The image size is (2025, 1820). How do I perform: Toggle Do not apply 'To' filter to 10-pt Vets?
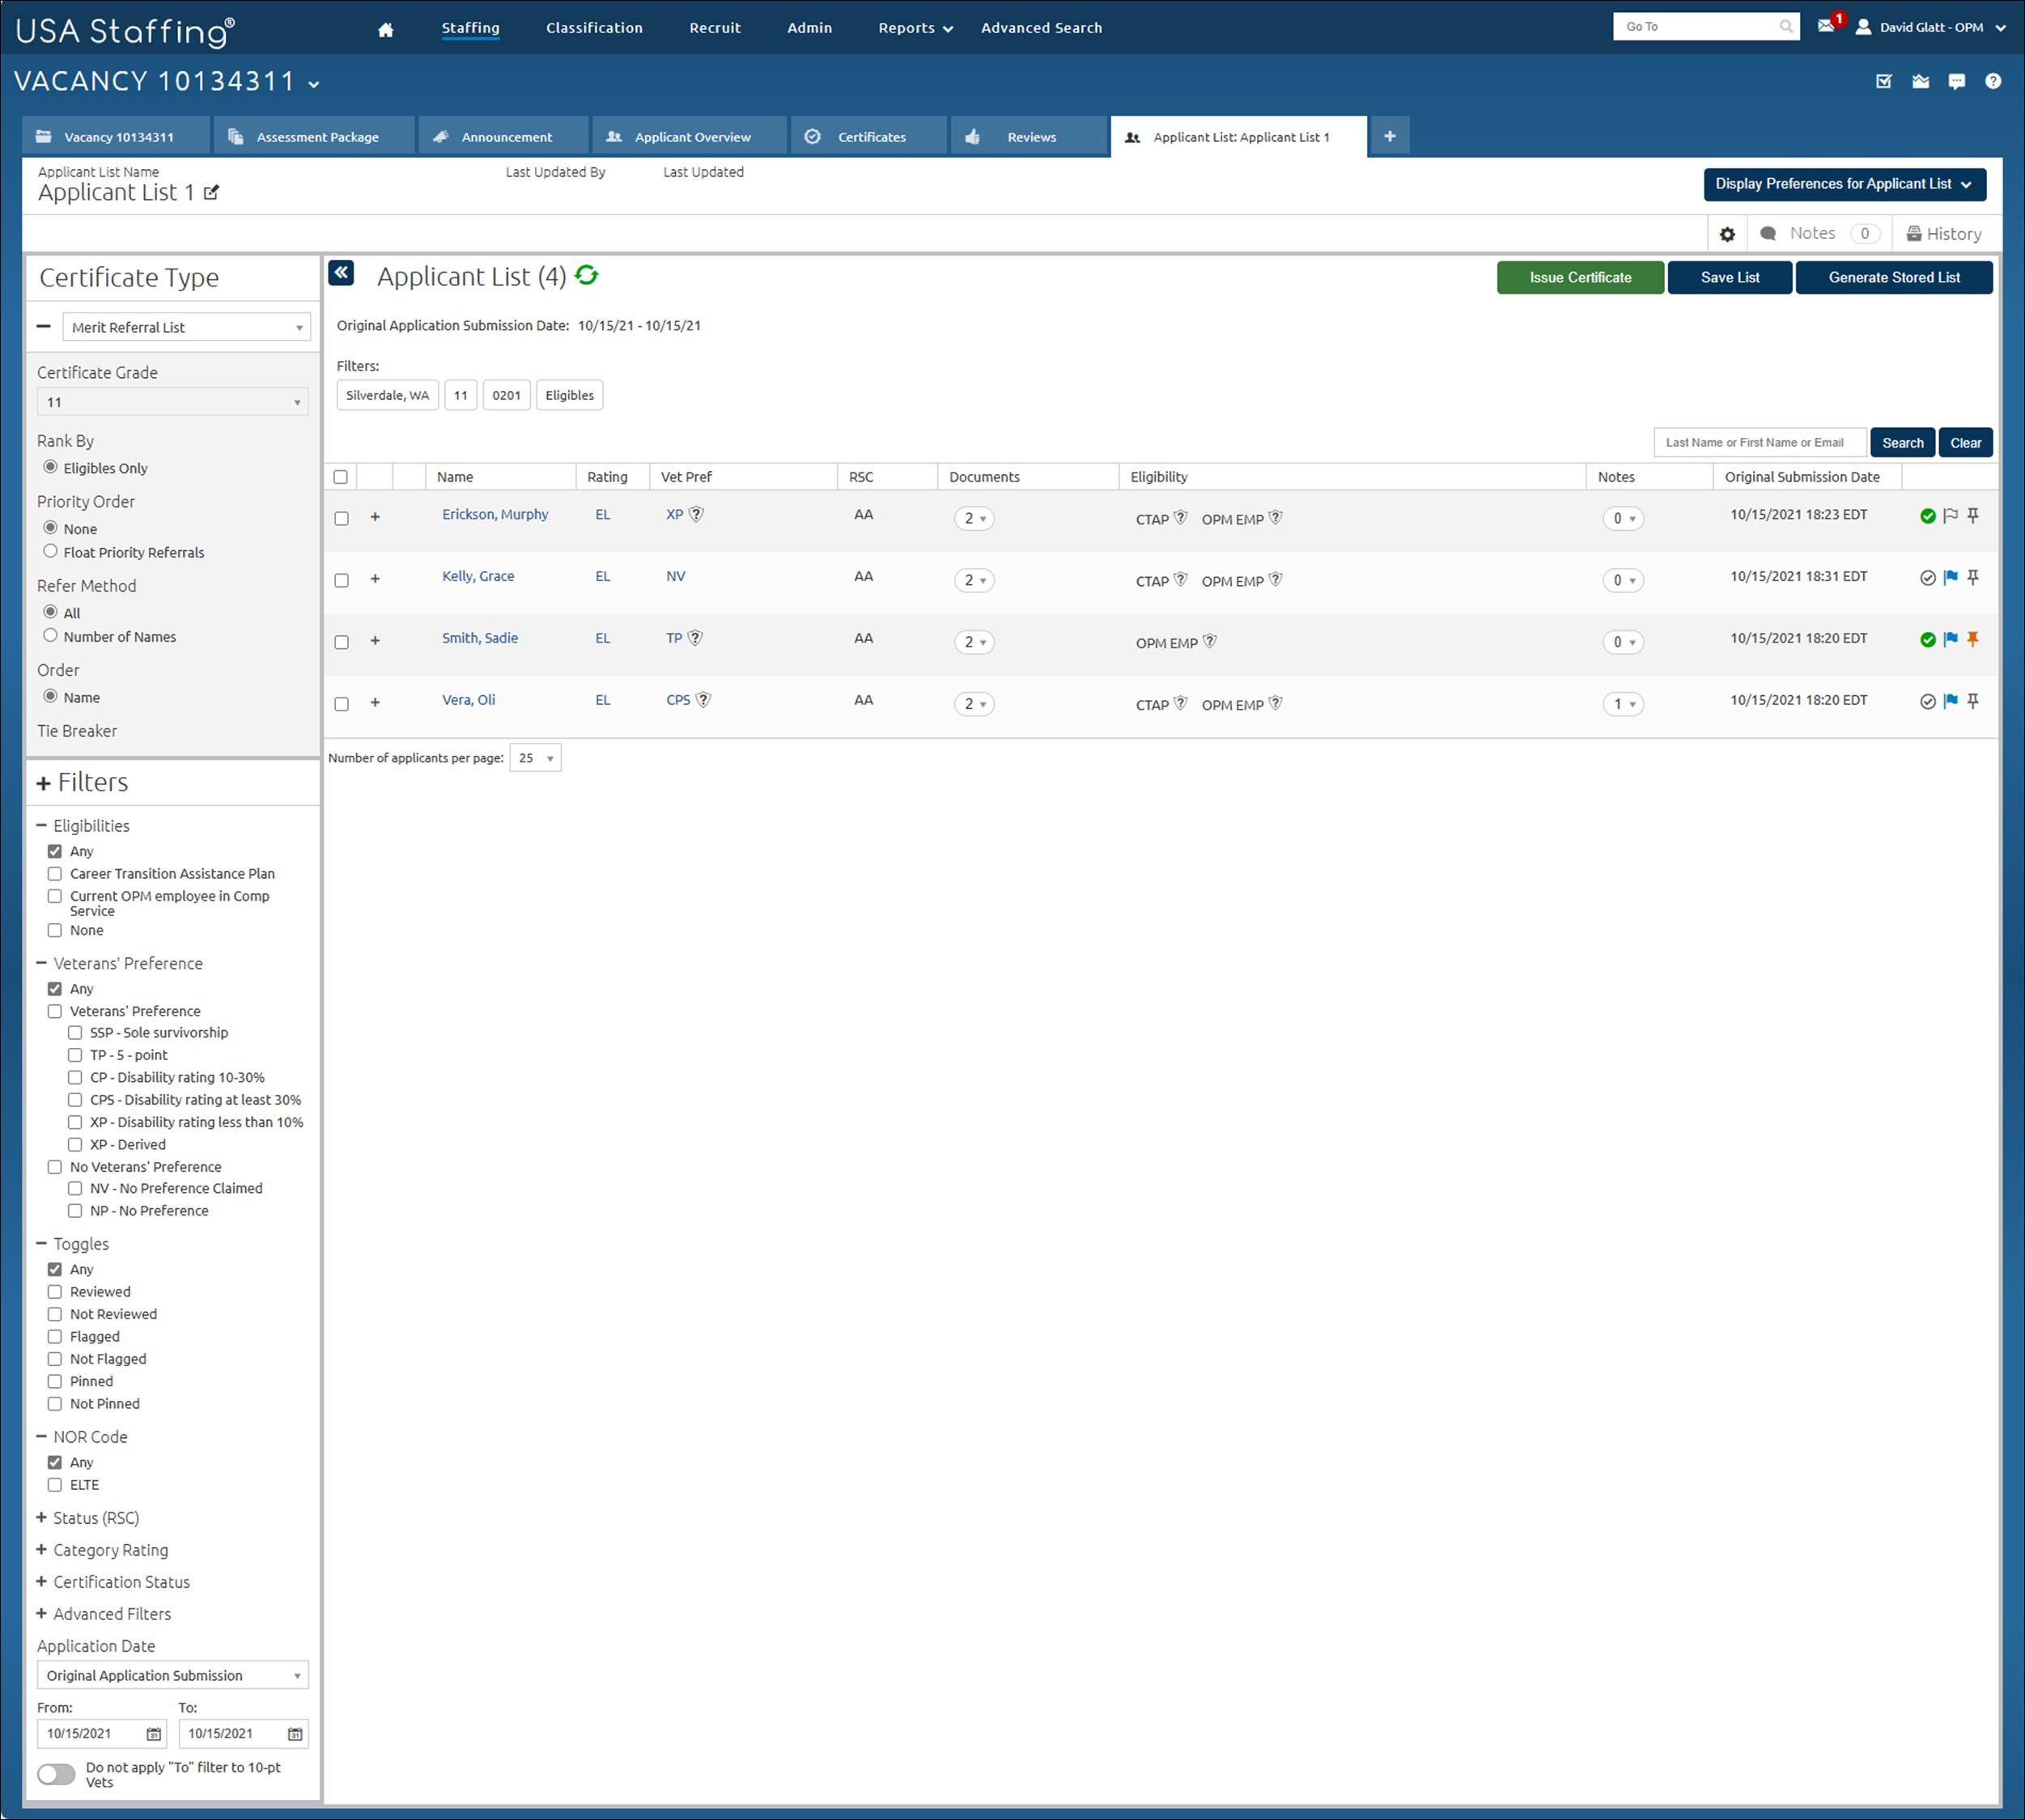tap(56, 1774)
